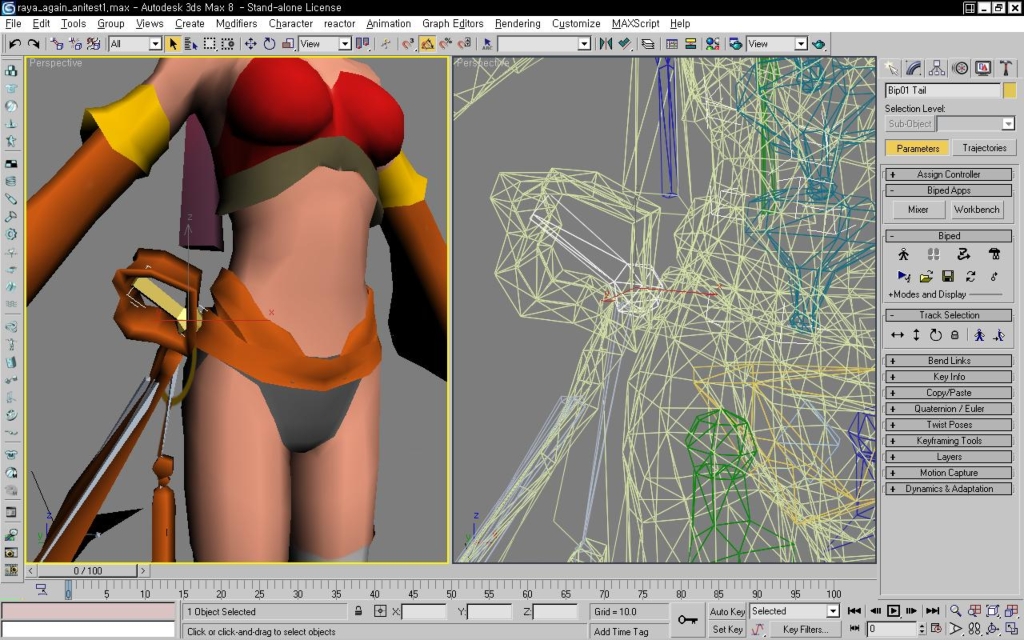Undo the last action with the Undo arrow

pyautogui.click(x=14, y=44)
